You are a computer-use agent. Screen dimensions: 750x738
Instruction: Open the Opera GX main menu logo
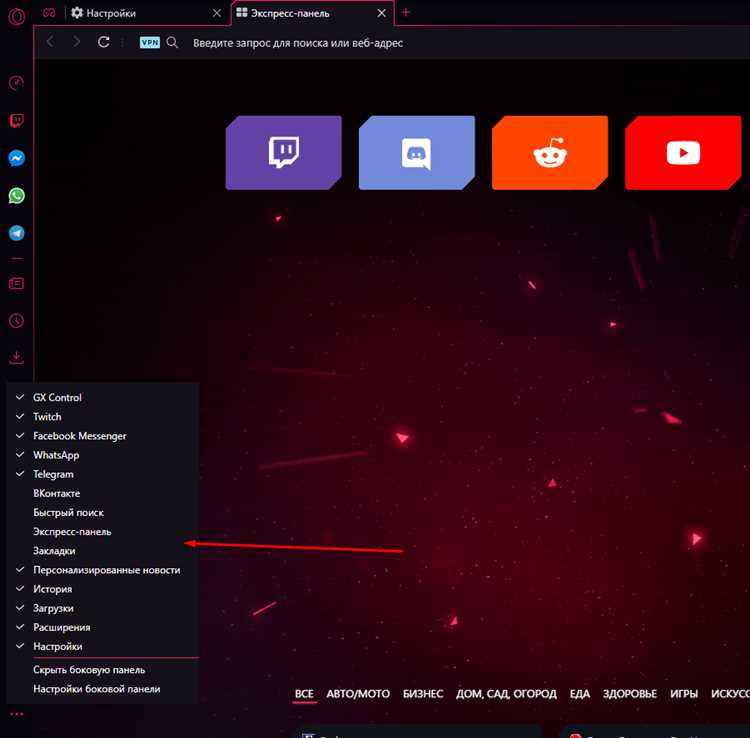tap(16, 16)
